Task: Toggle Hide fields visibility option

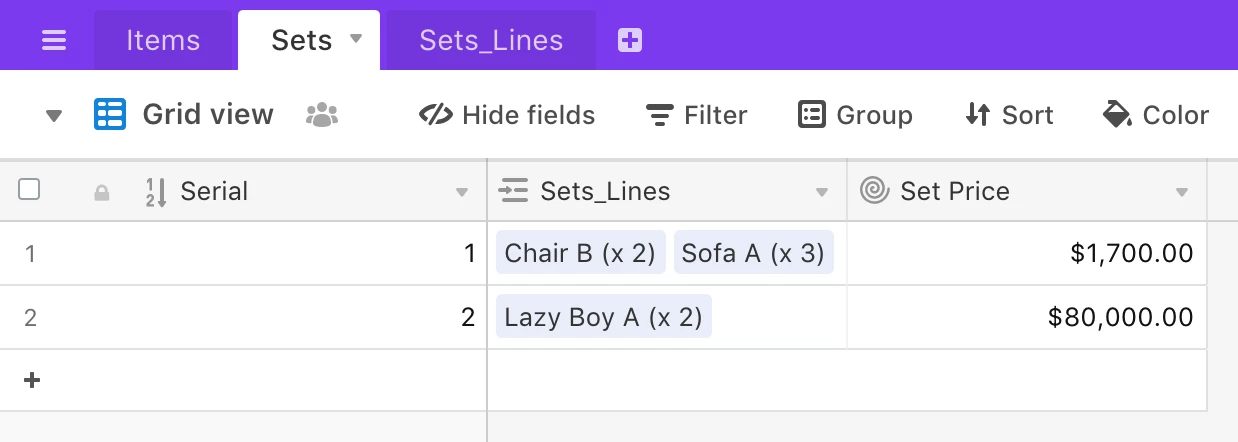Action: pyautogui.click(x=507, y=116)
